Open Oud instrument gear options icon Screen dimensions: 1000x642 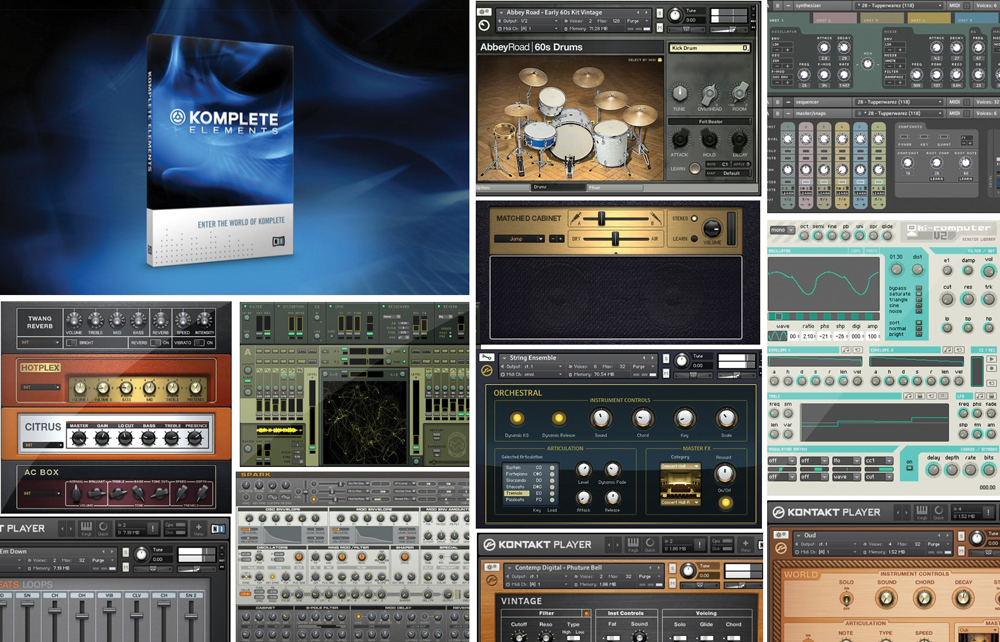tap(779, 535)
